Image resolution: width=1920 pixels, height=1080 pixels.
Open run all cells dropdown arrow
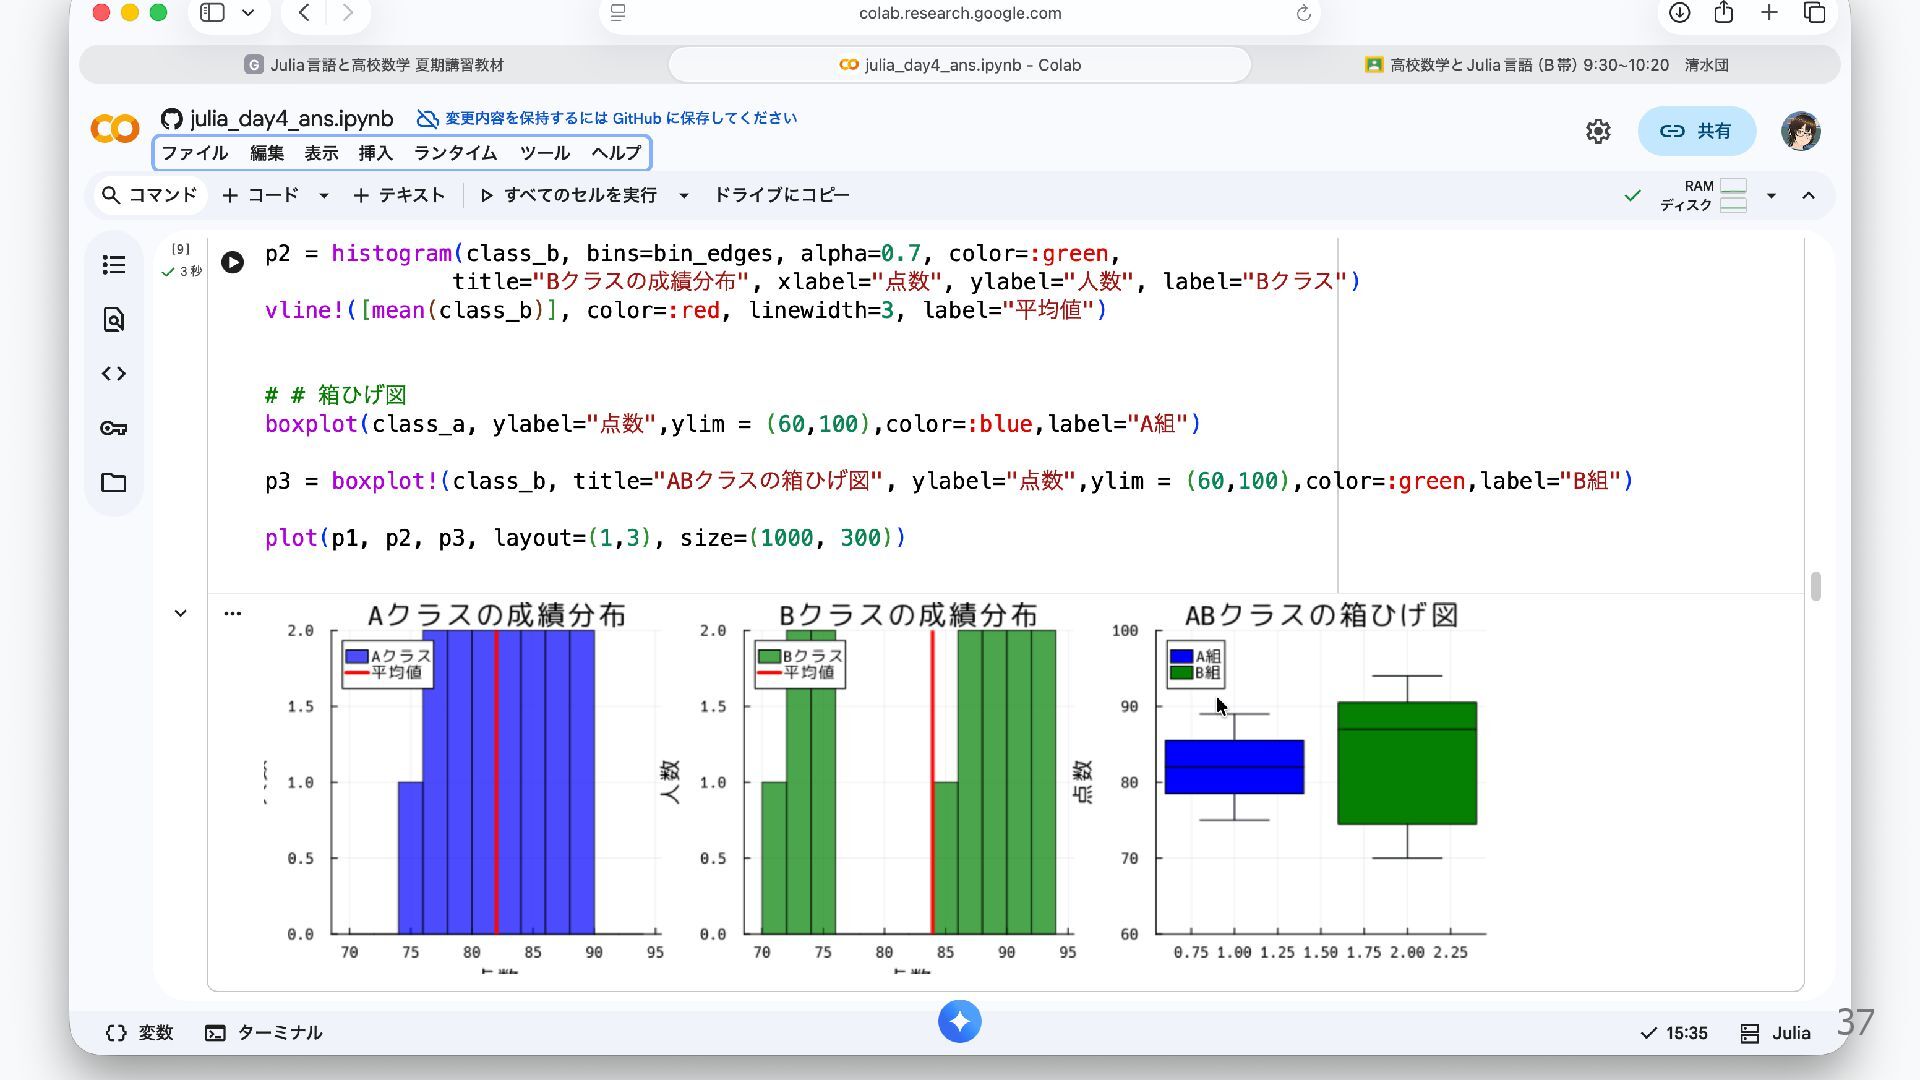[x=684, y=196]
